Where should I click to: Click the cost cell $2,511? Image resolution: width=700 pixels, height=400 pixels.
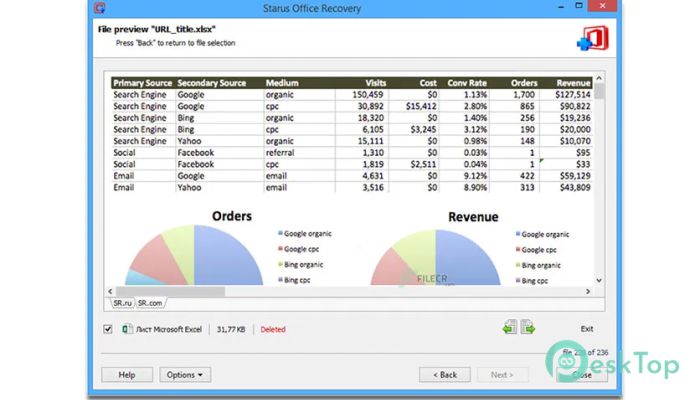coord(423,164)
